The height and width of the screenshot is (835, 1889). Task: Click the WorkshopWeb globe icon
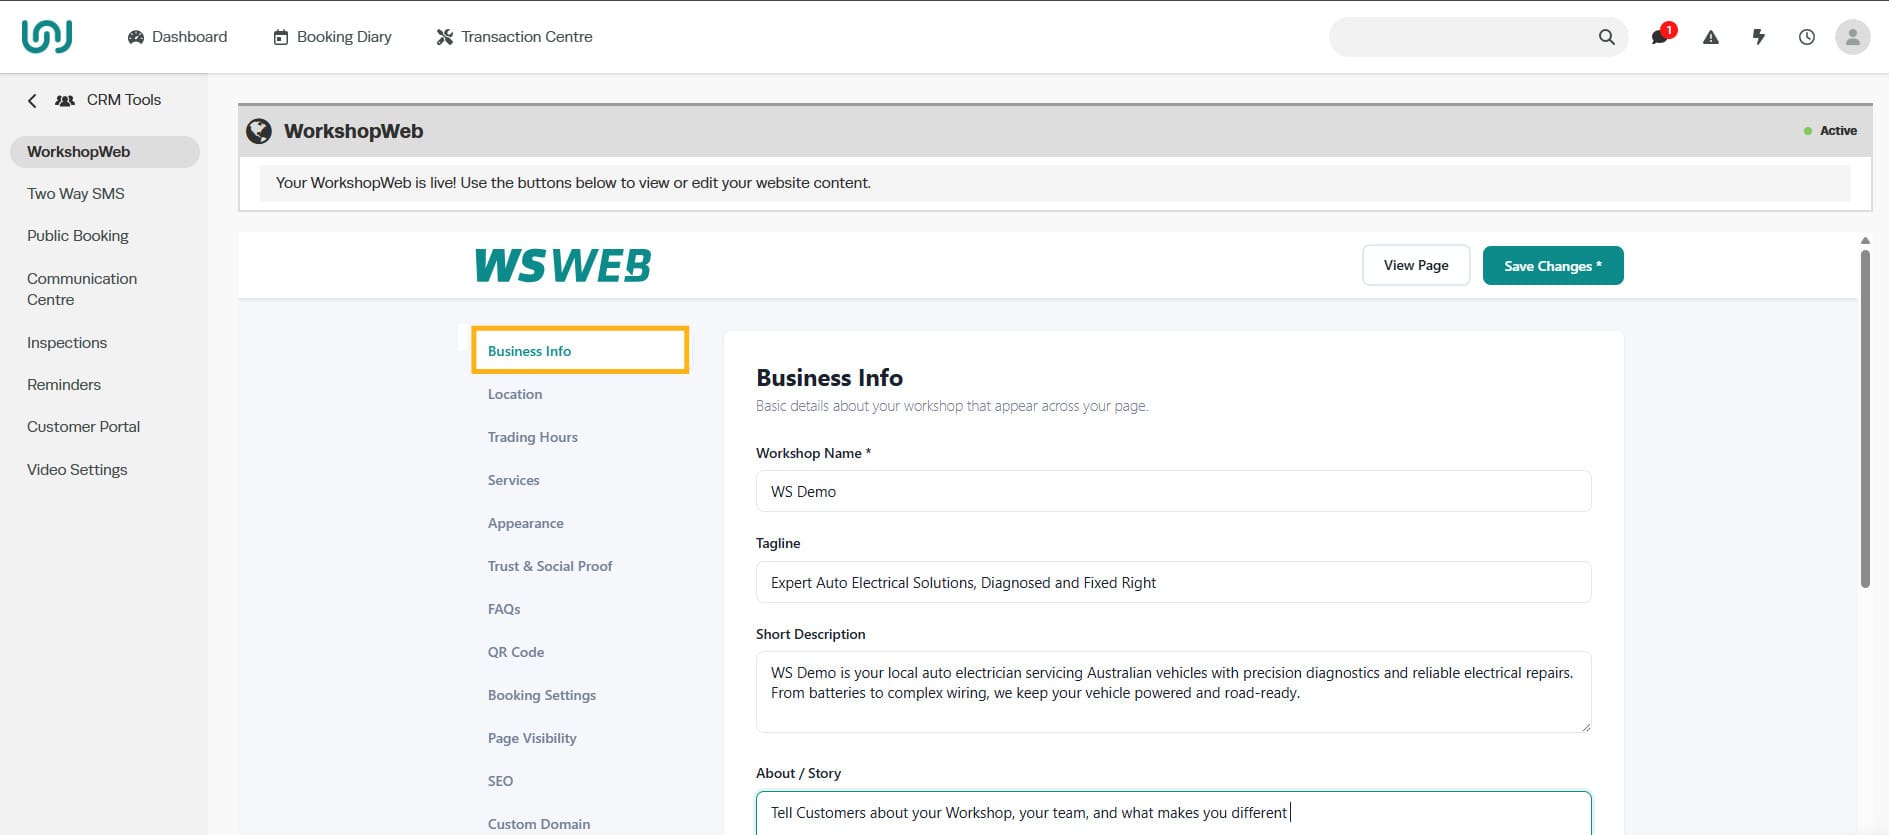point(259,131)
